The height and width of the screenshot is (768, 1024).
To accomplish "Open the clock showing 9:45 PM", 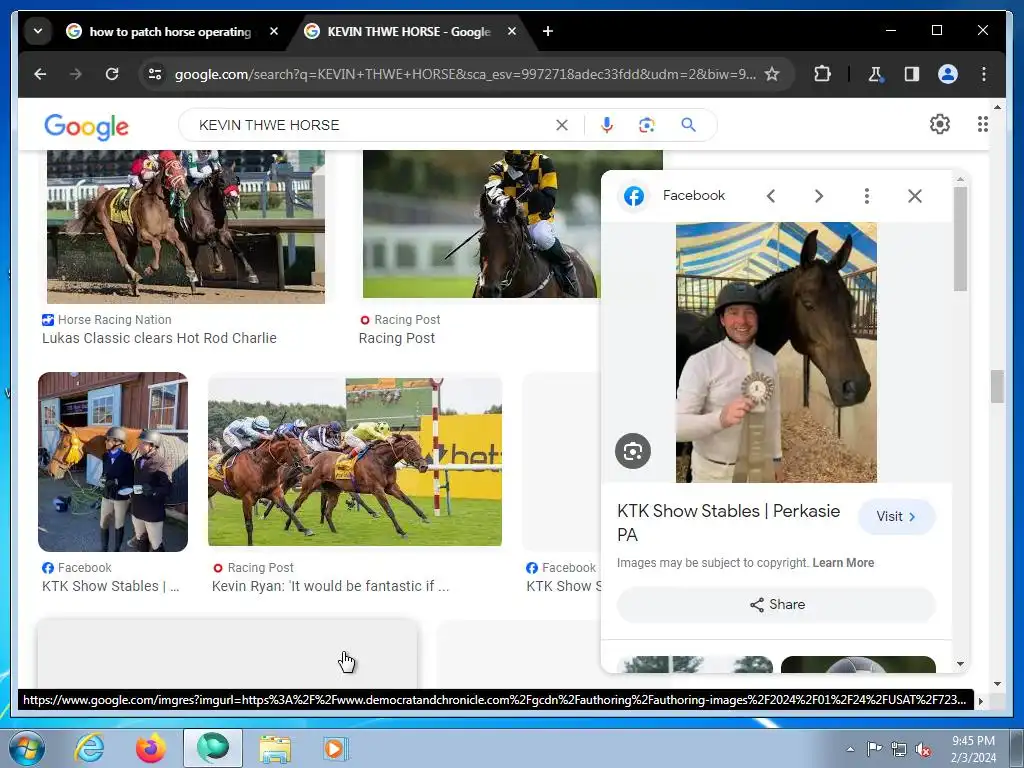I will point(973,749).
